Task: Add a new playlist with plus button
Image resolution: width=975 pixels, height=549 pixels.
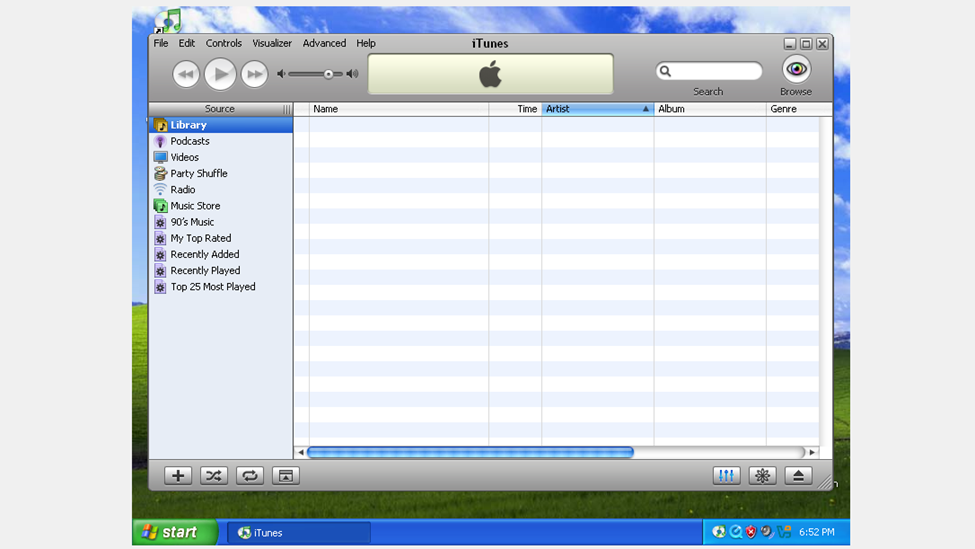Action: tap(178, 476)
